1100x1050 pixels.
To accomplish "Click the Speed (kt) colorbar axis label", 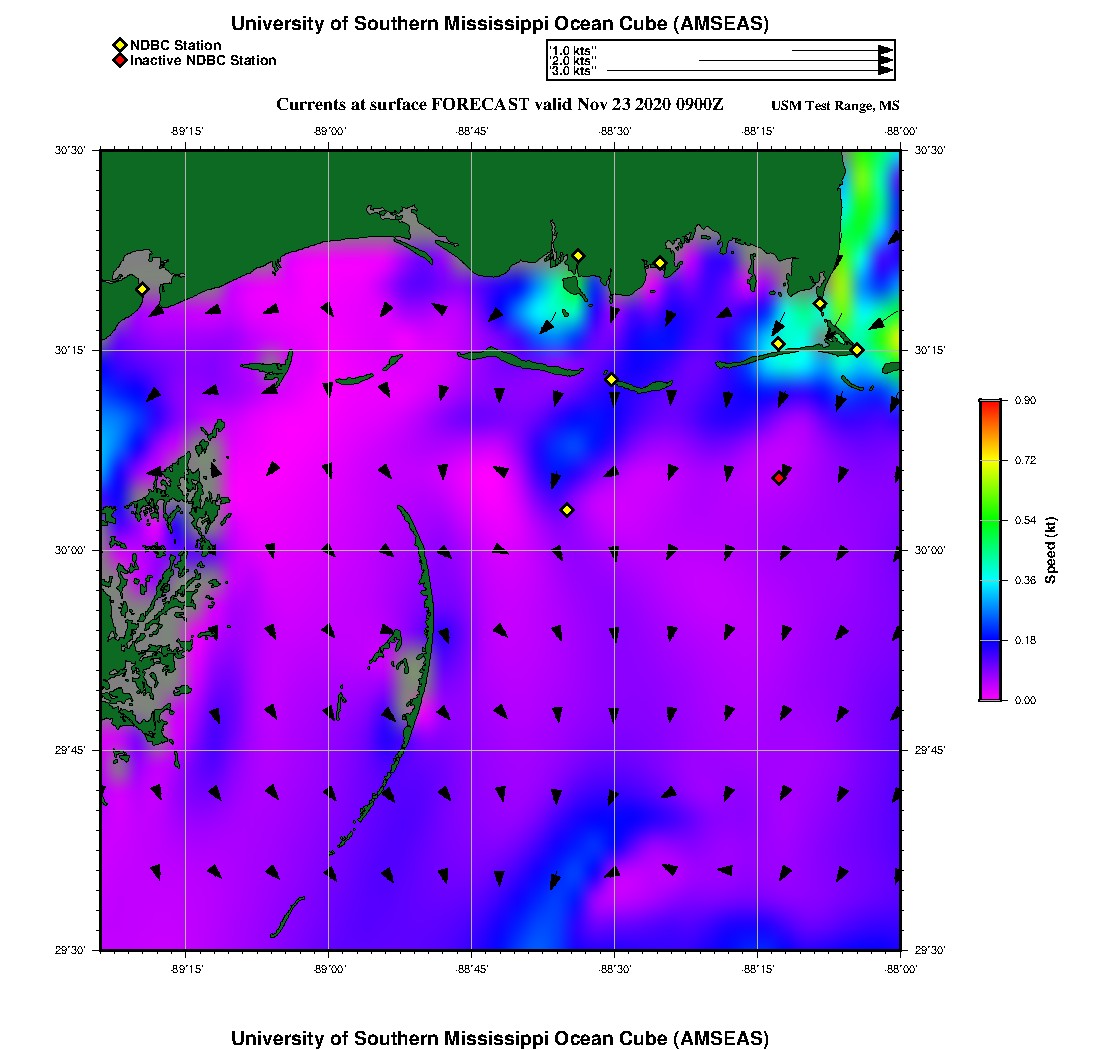I will pos(1051,550).
